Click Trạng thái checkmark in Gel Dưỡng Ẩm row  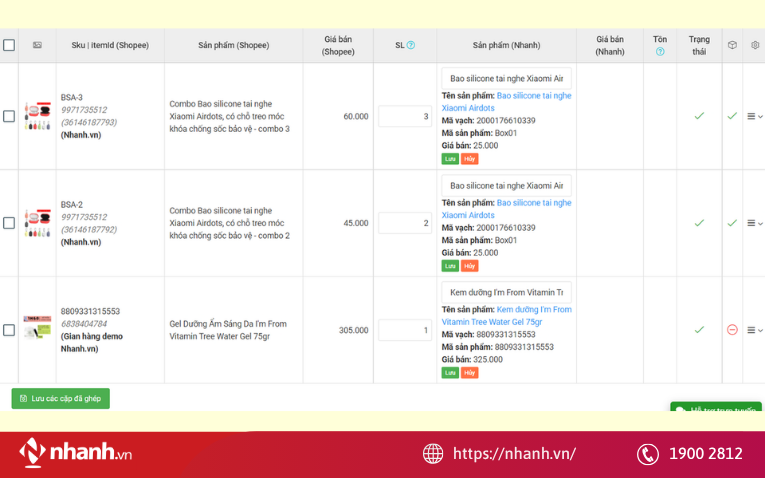699,330
